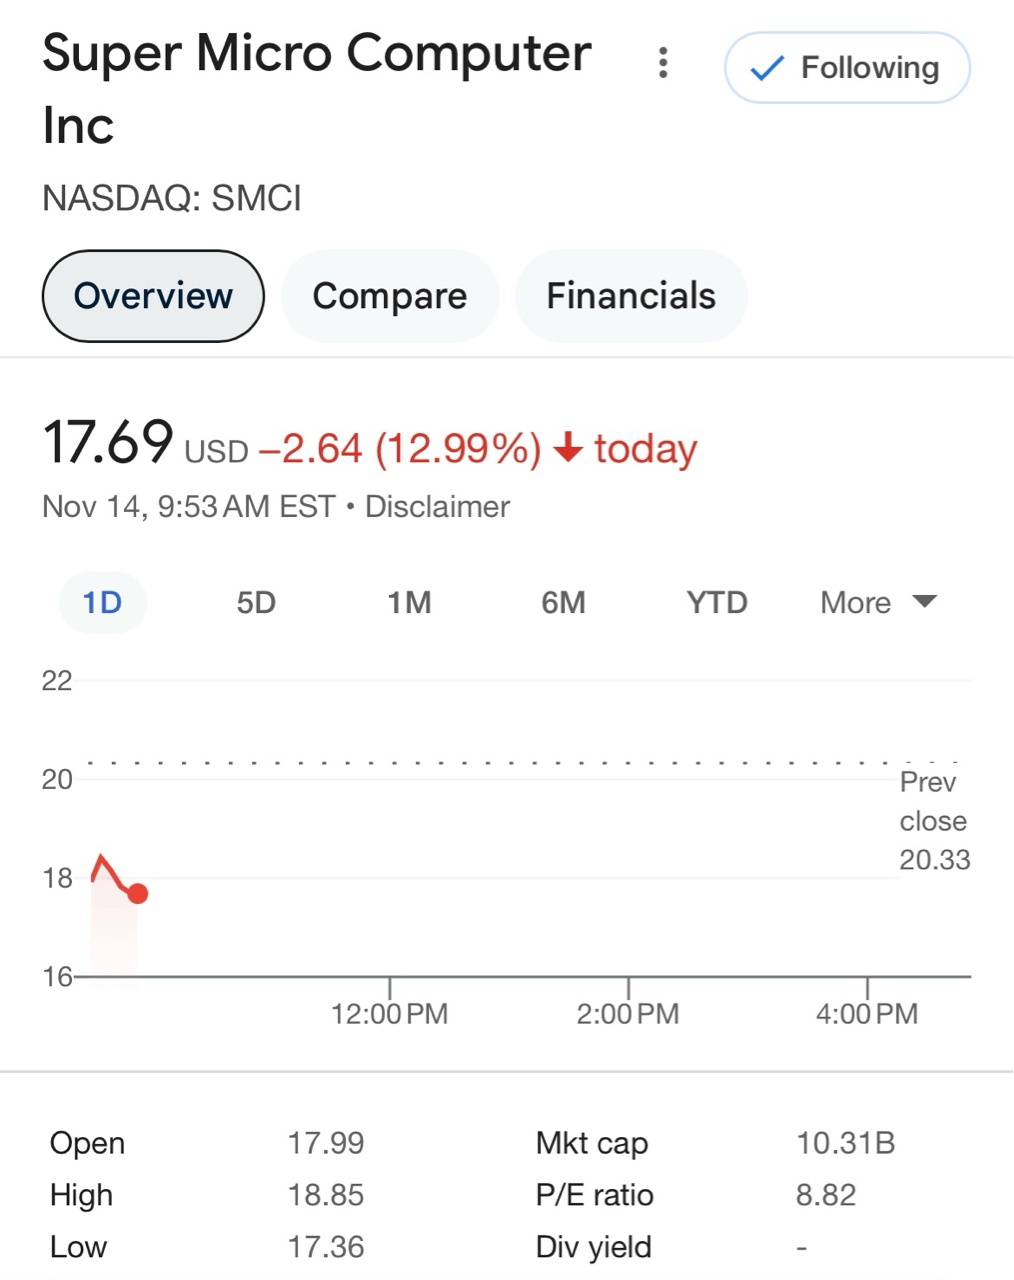This screenshot has width=1014, height=1280.
Task: Click the Disclaimer link
Action: coord(437,507)
